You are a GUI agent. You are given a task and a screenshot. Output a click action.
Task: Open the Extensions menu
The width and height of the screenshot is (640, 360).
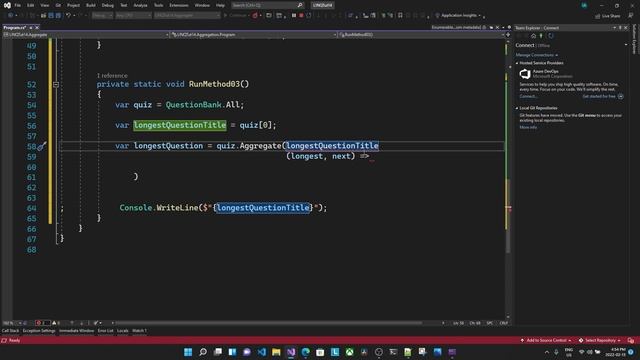click(x=179, y=5)
